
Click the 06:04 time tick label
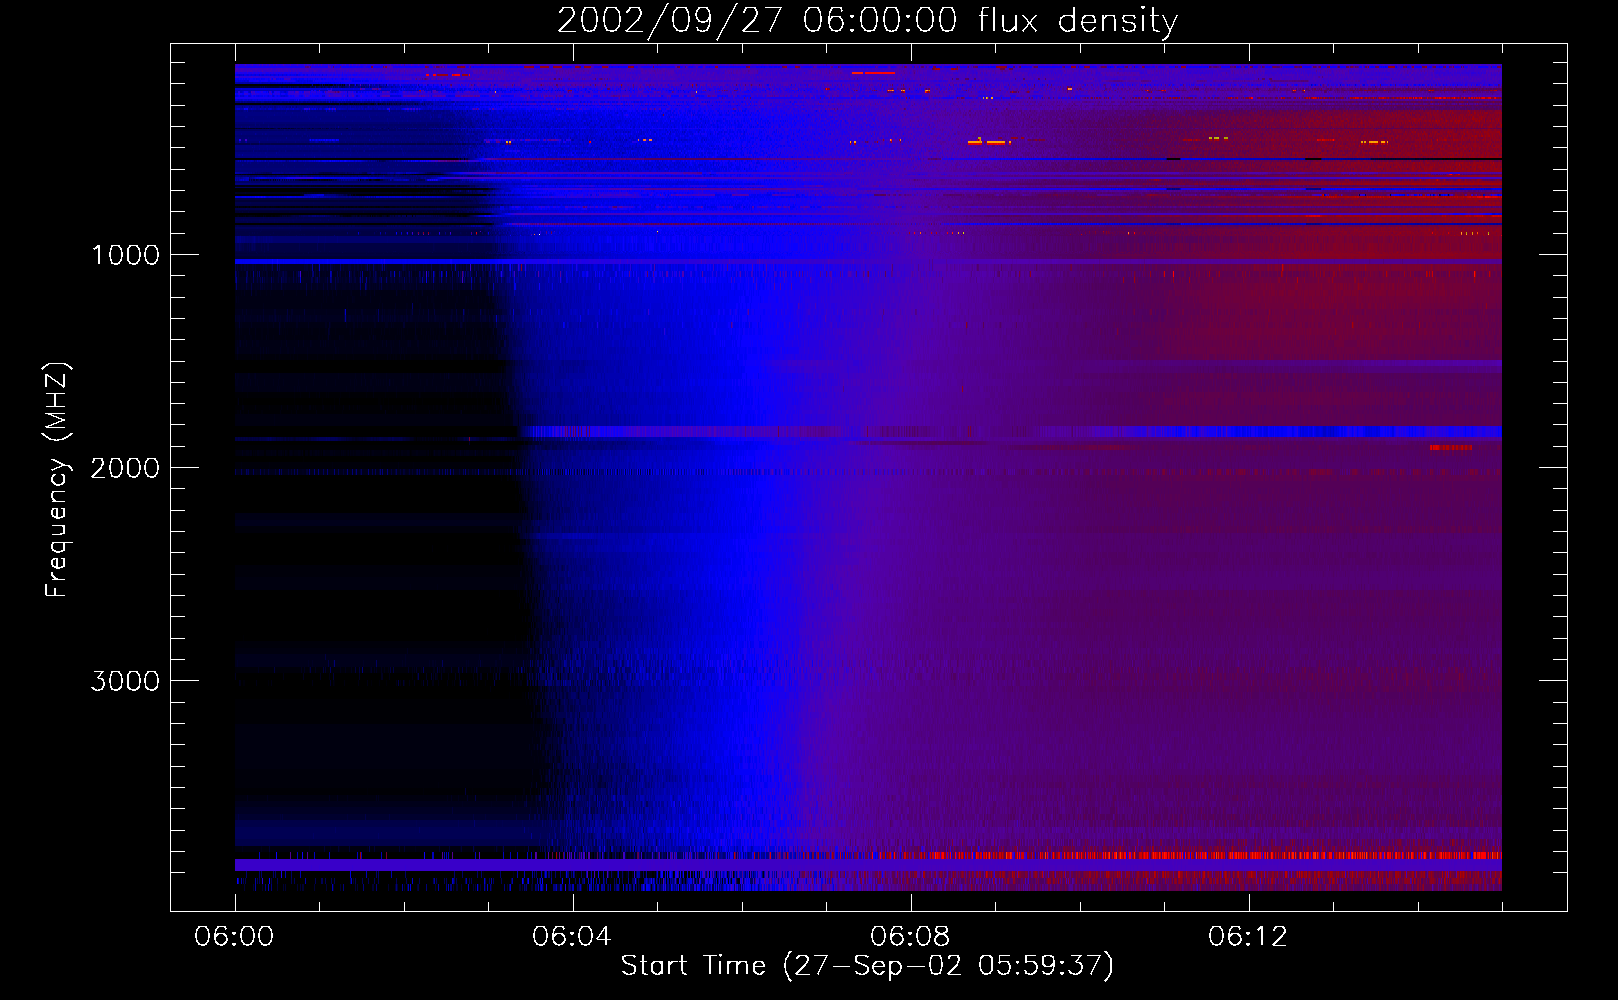tap(572, 936)
